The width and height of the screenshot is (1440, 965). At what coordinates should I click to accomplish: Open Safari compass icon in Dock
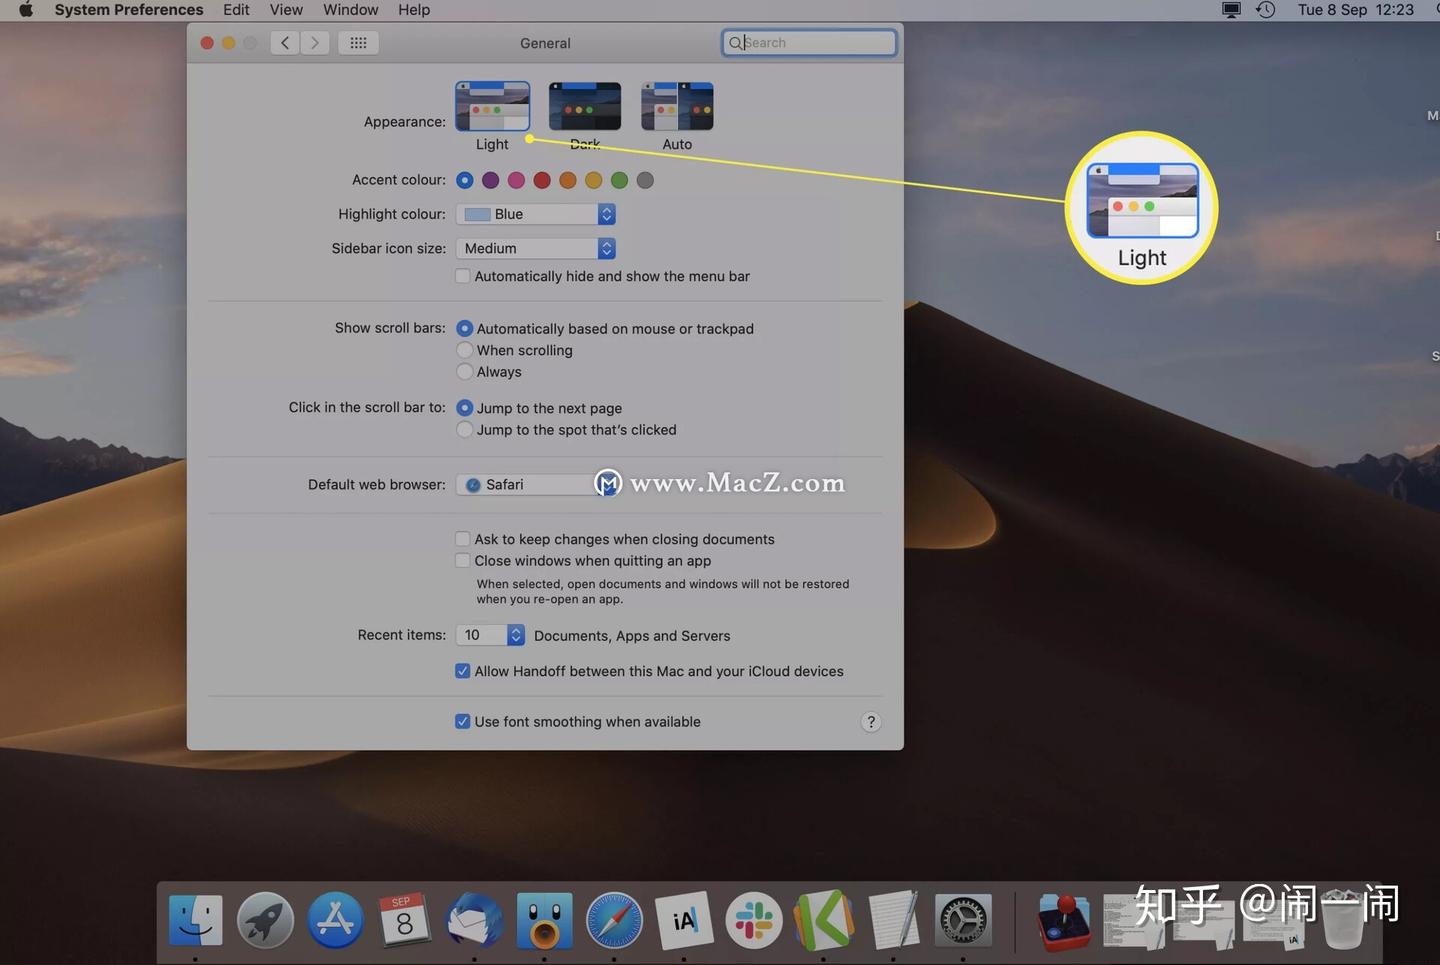(614, 920)
